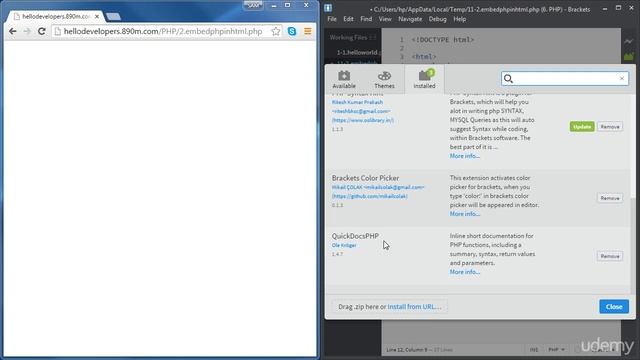Open the Edit menu in Brackets
The height and width of the screenshot is (360, 640).
pos(348,19)
